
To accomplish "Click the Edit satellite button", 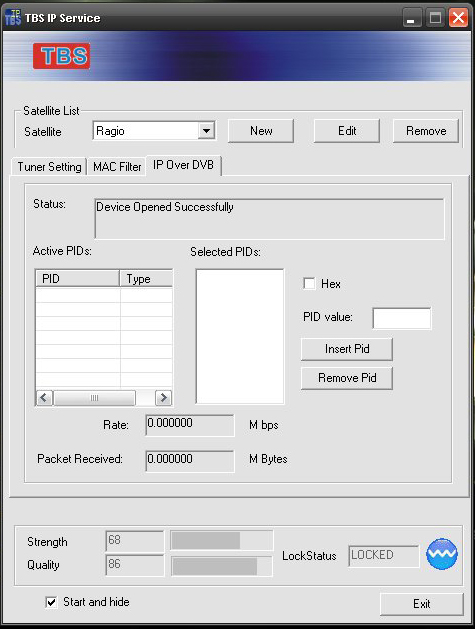I will click(x=347, y=131).
